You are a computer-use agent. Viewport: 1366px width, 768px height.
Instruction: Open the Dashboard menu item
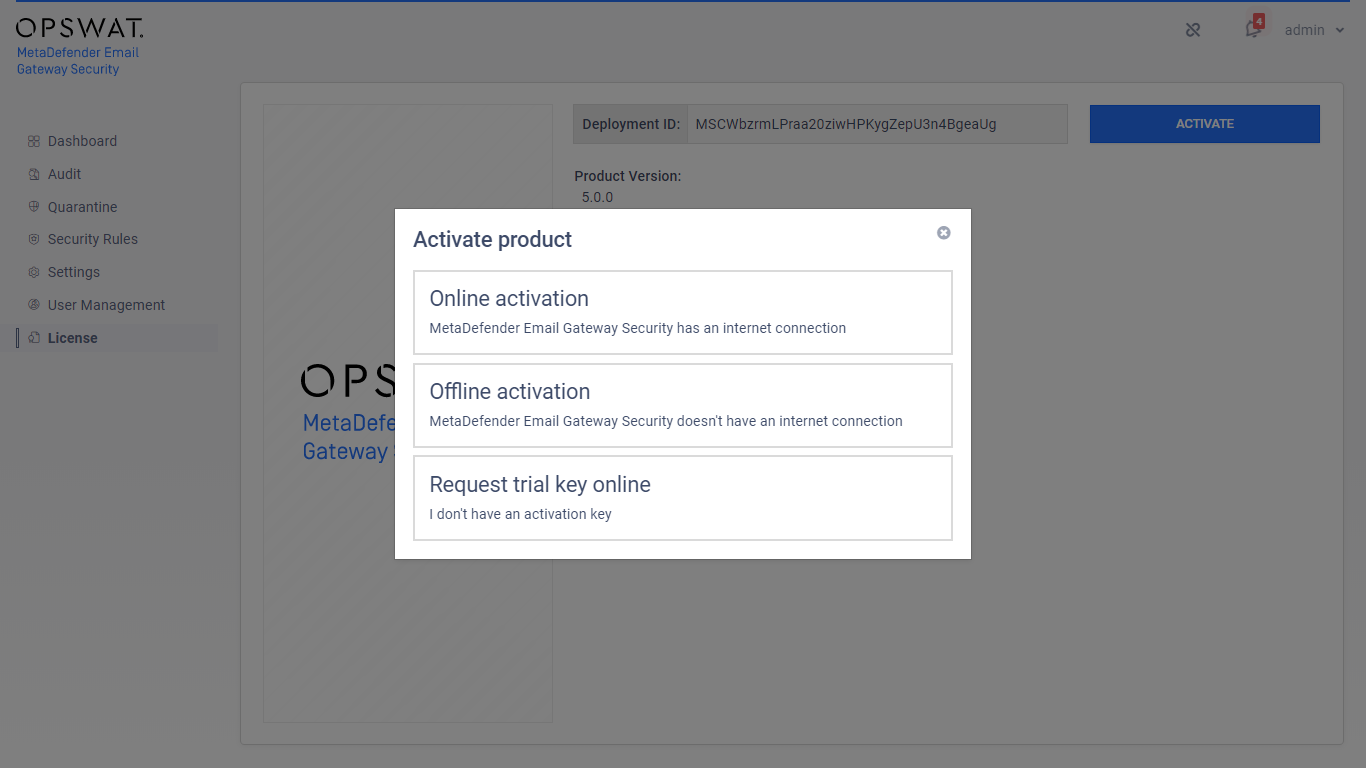pyautogui.click(x=82, y=141)
